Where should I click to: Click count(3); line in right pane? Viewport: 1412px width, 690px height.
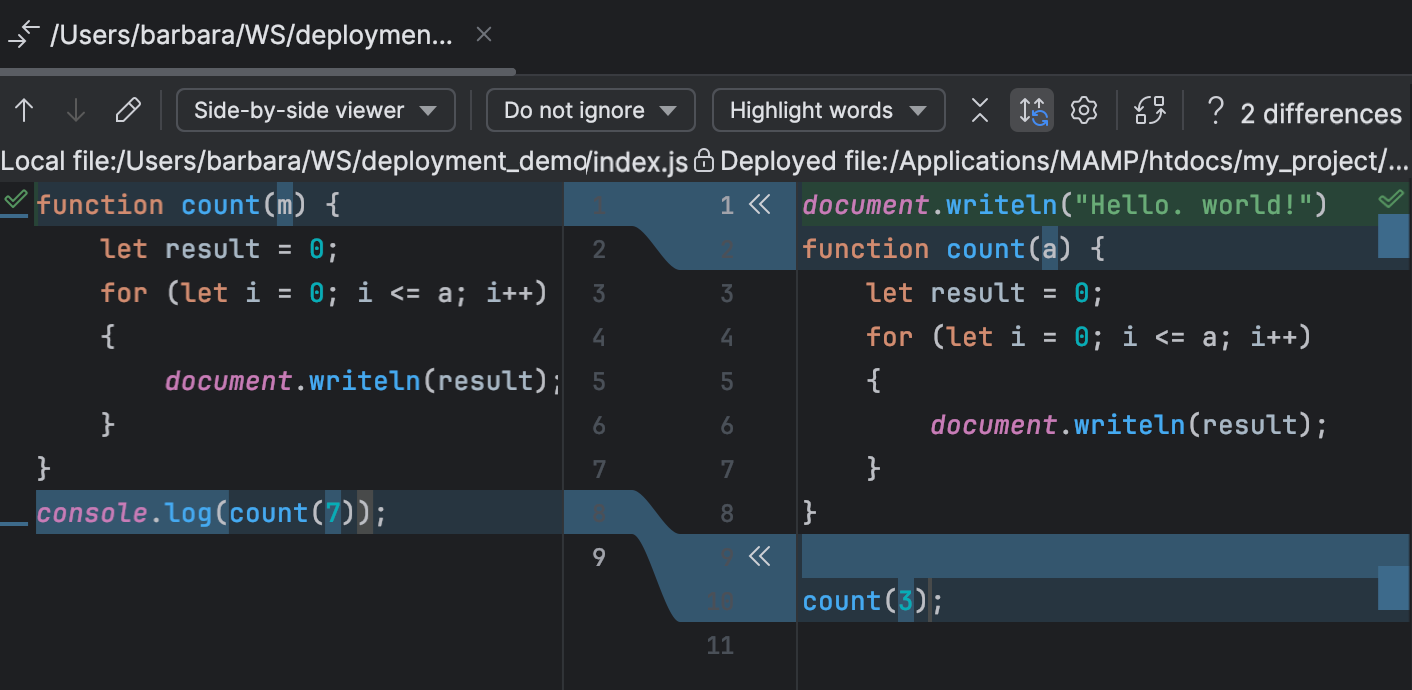pyautogui.click(x=873, y=601)
